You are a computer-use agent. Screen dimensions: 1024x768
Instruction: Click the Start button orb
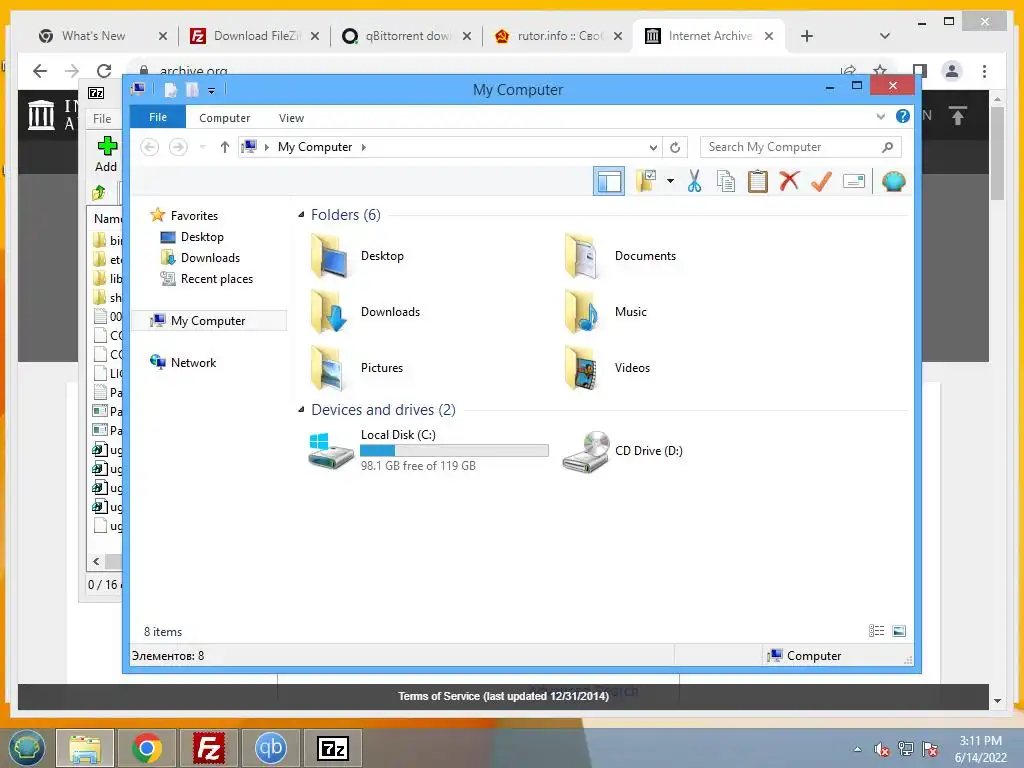(x=26, y=748)
